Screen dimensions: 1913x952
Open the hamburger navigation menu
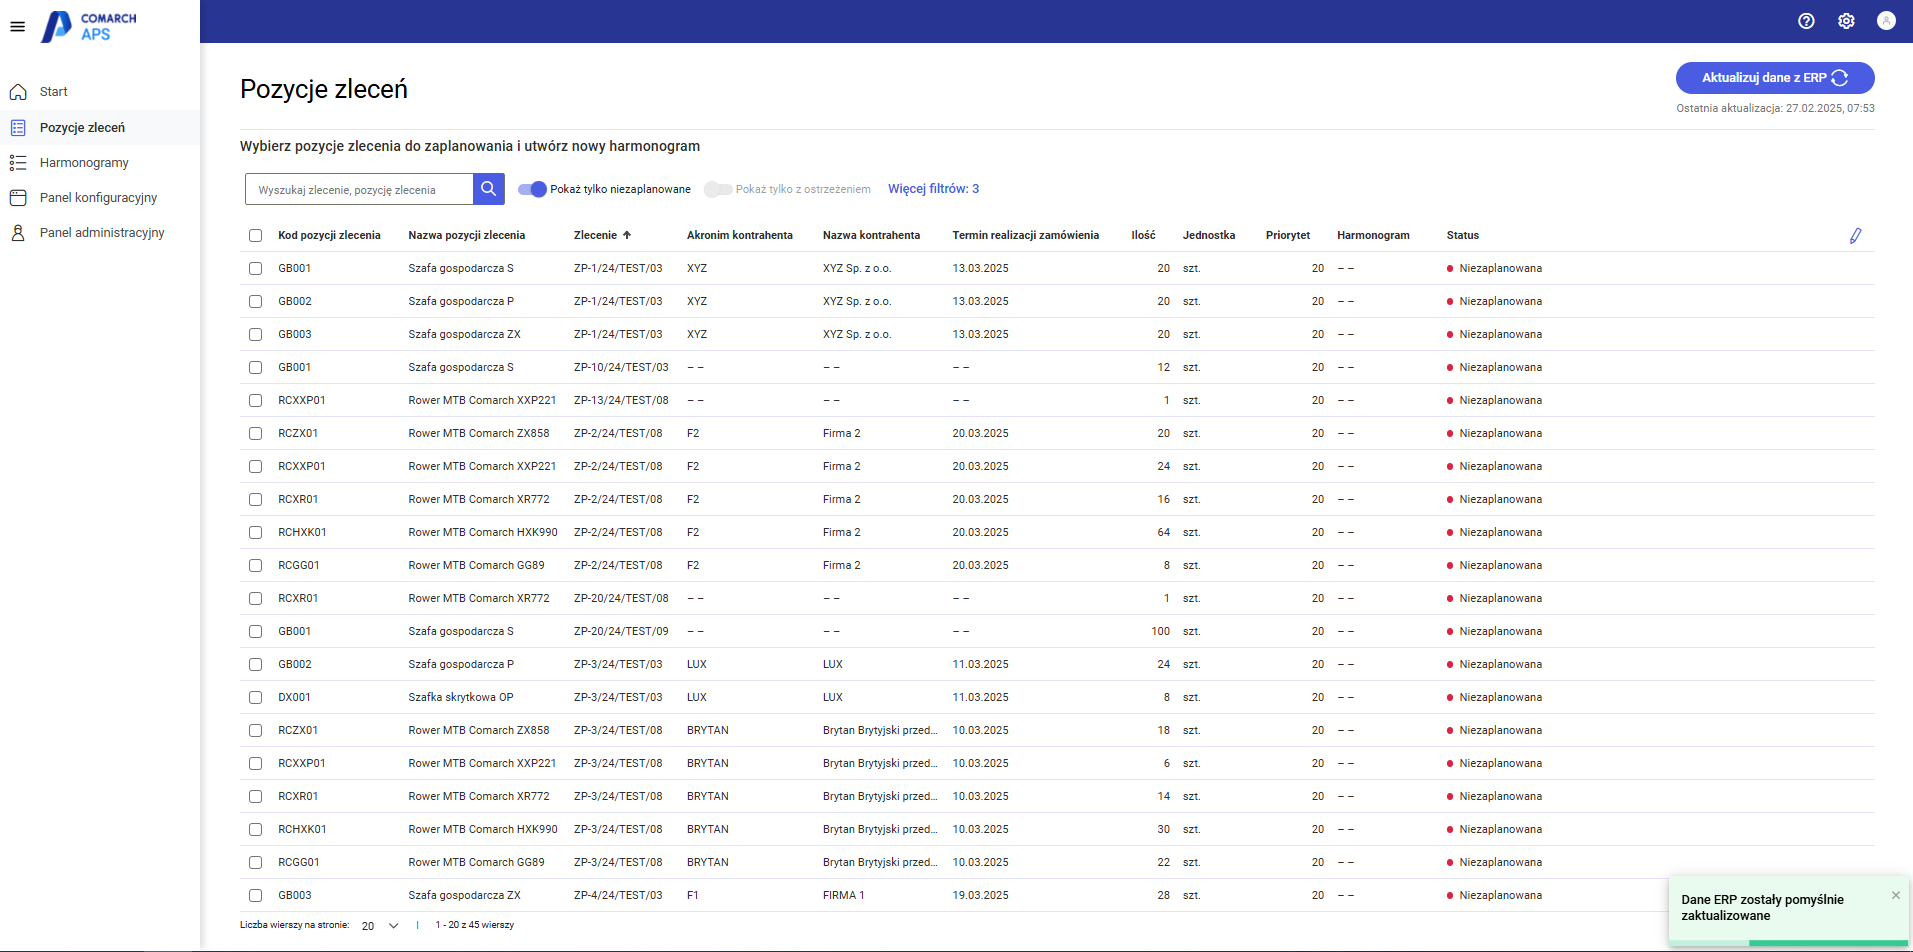pos(17,27)
